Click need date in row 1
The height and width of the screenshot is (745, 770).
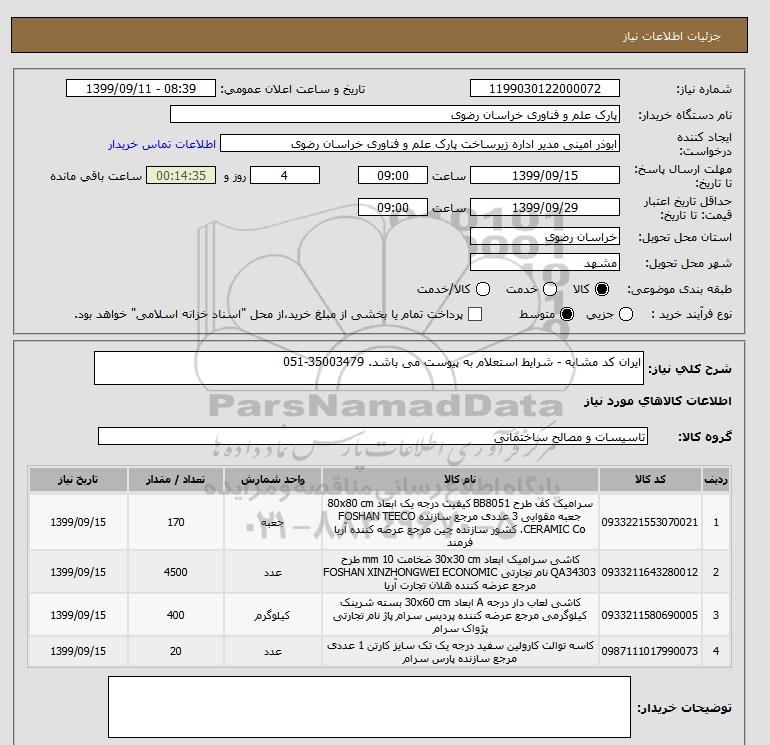coord(78,522)
